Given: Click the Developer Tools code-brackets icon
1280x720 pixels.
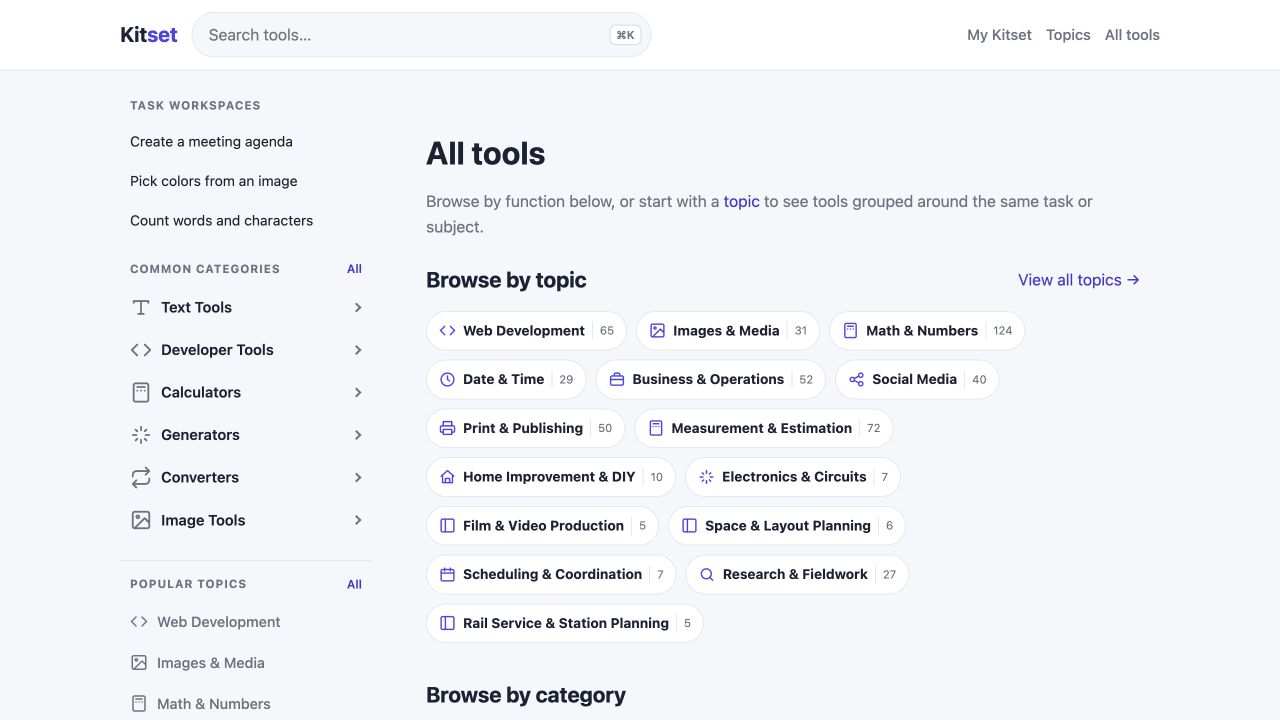Looking at the screenshot, I should point(141,350).
